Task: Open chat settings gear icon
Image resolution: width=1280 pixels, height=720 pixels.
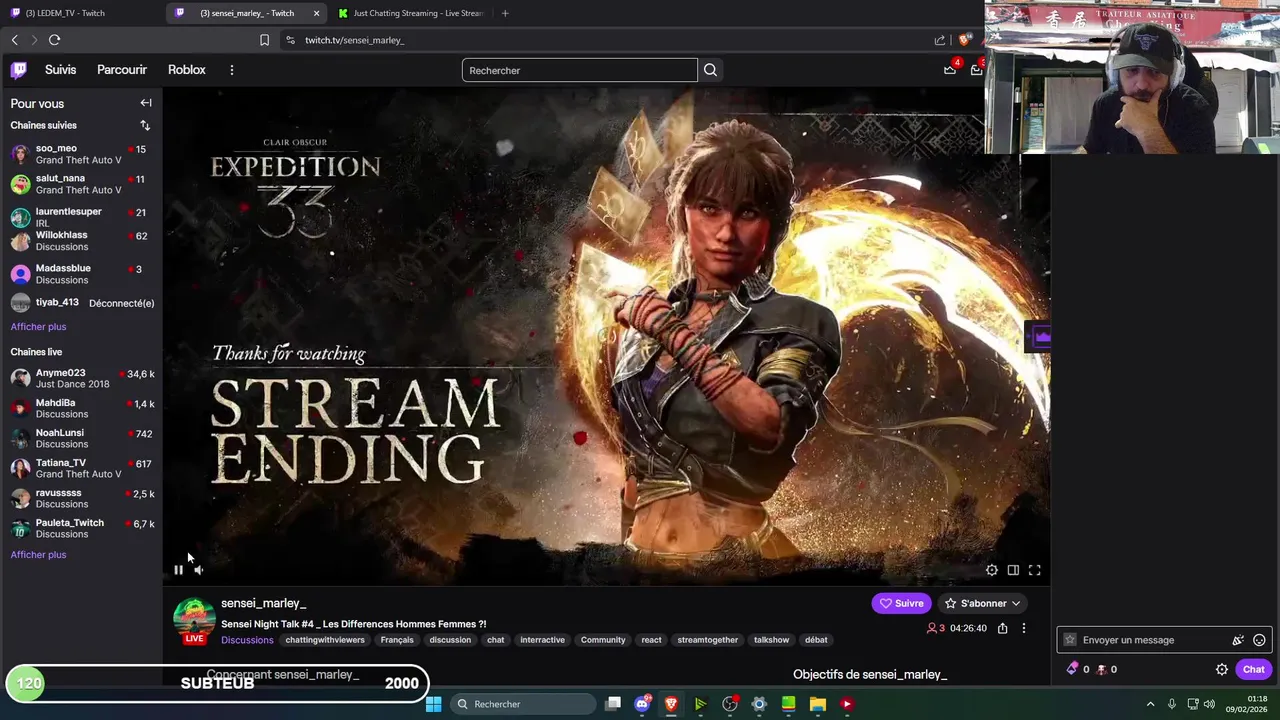Action: tap(1222, 670)
